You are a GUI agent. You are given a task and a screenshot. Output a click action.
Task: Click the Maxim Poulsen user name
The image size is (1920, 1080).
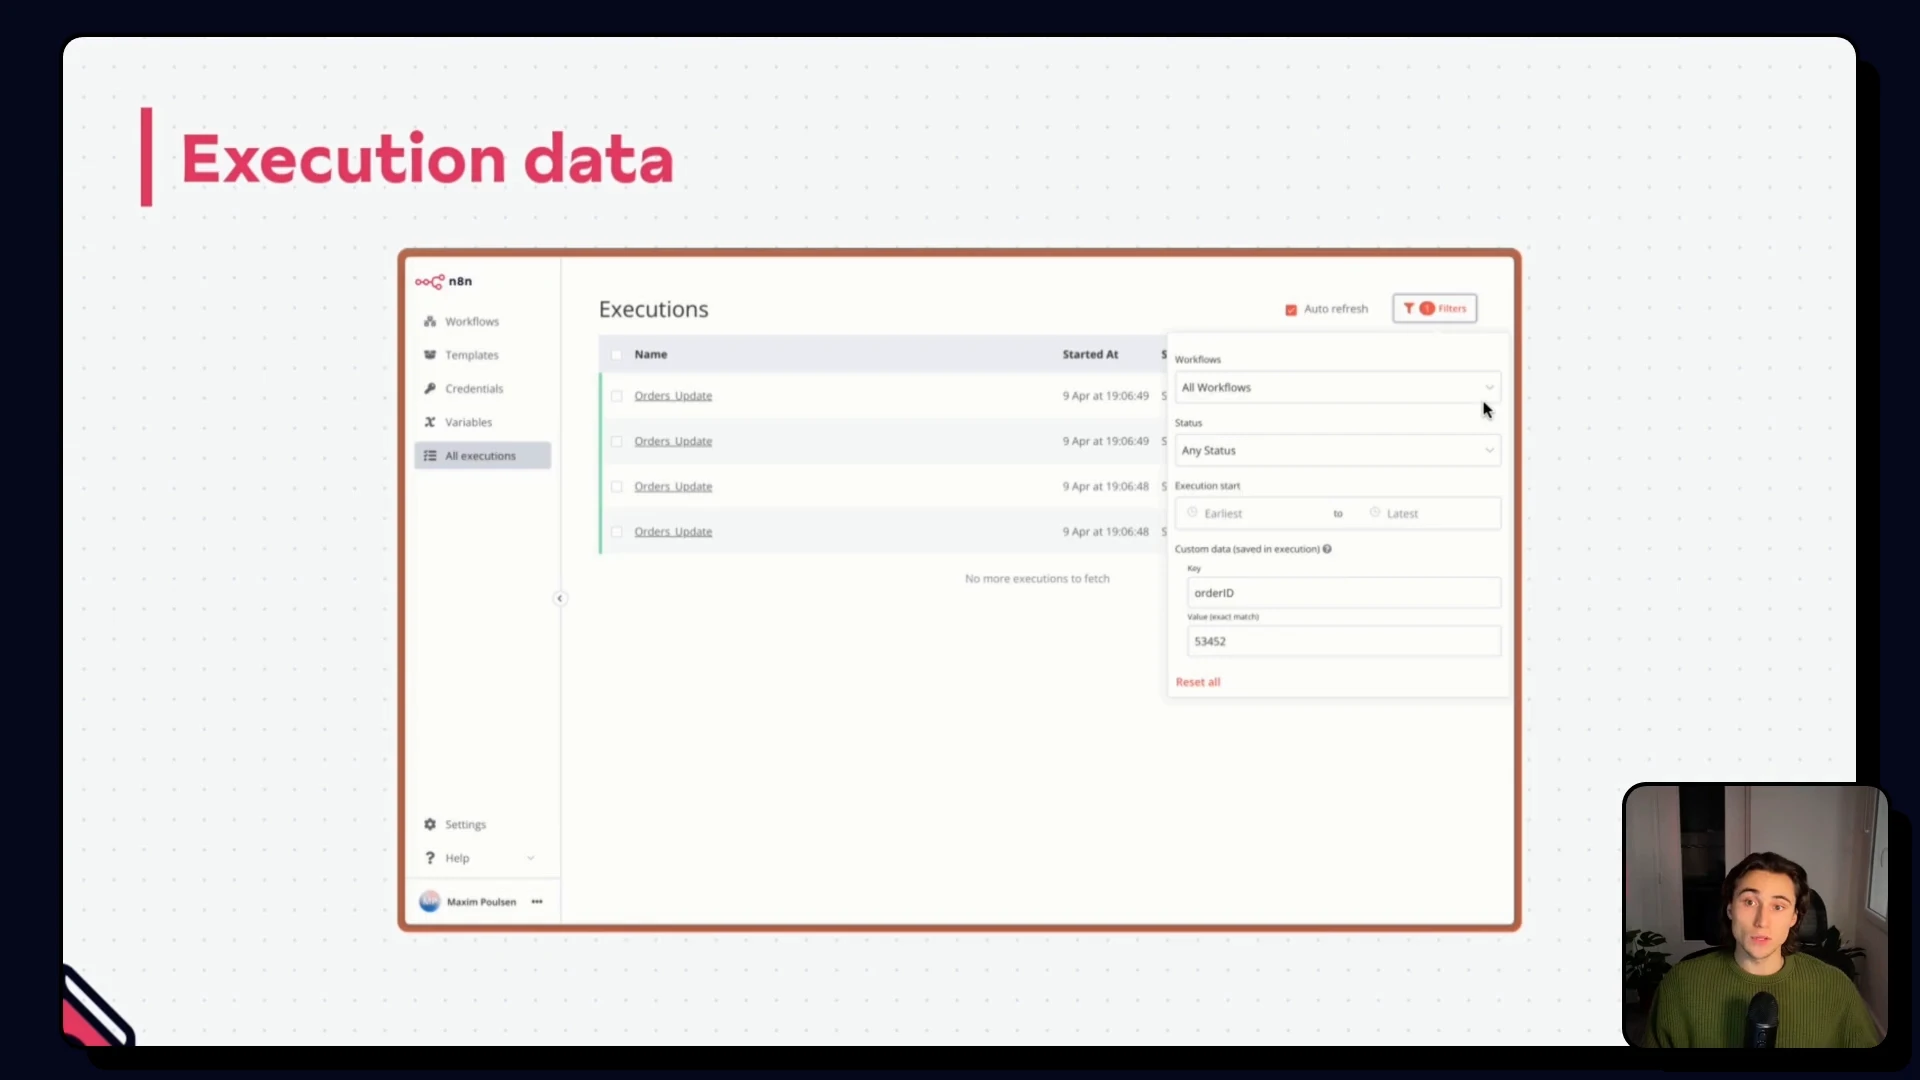click(481, 902)
